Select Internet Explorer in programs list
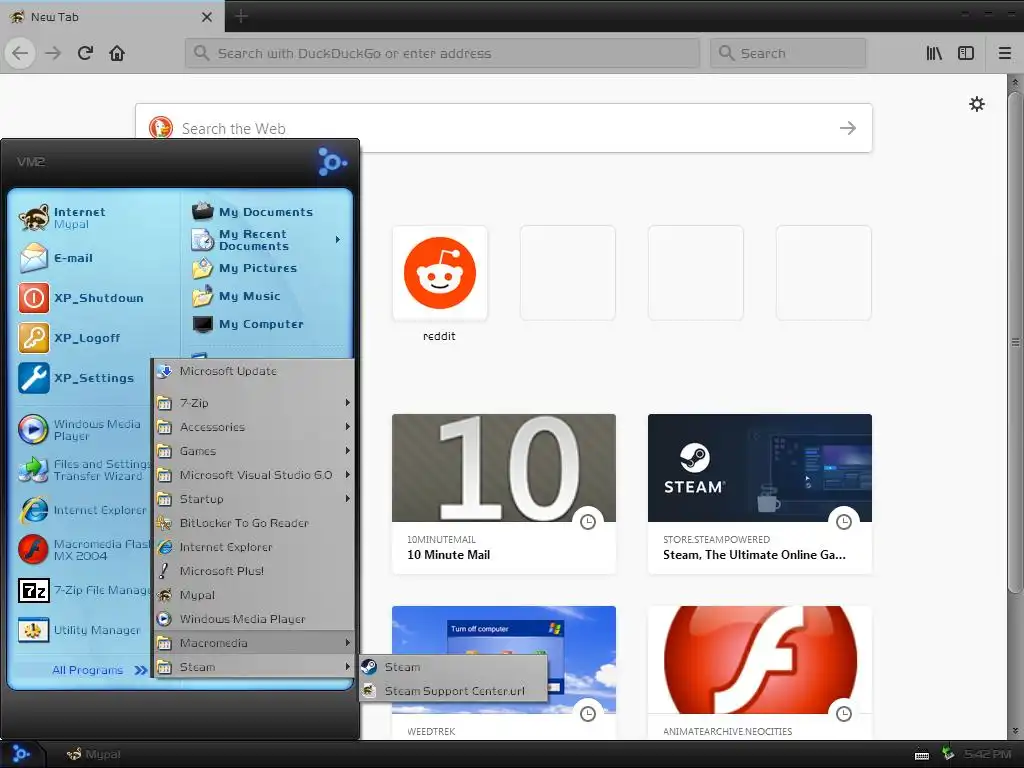The width and height of the screenshot is (1024, 768). [255, 547]
